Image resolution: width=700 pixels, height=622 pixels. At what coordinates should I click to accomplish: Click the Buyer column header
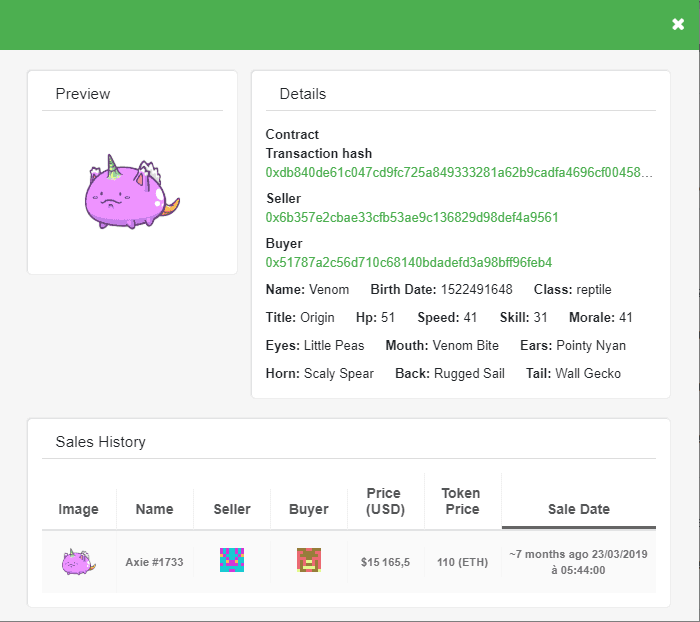[308, 509]
